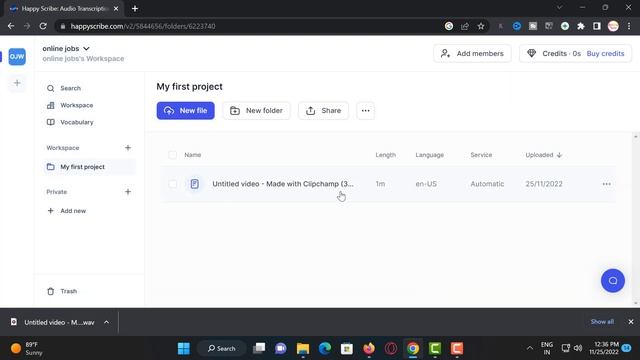Select the Happy Scribe browser tab

[64, 9]
